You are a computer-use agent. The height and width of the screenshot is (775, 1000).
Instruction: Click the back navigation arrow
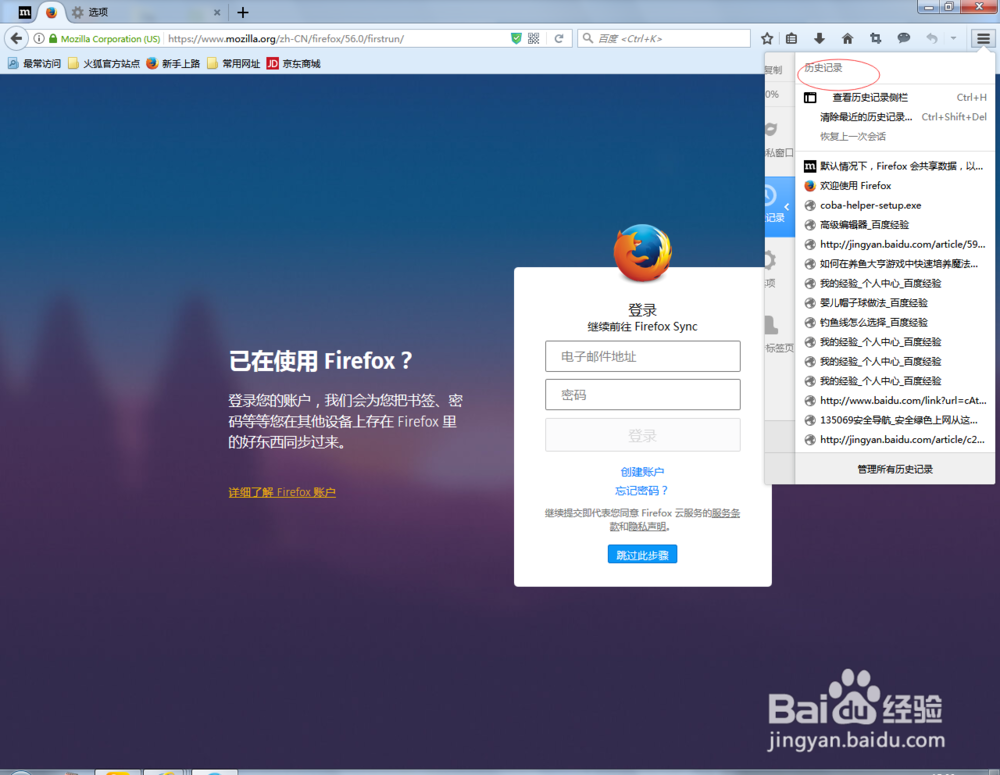point(16,38)
